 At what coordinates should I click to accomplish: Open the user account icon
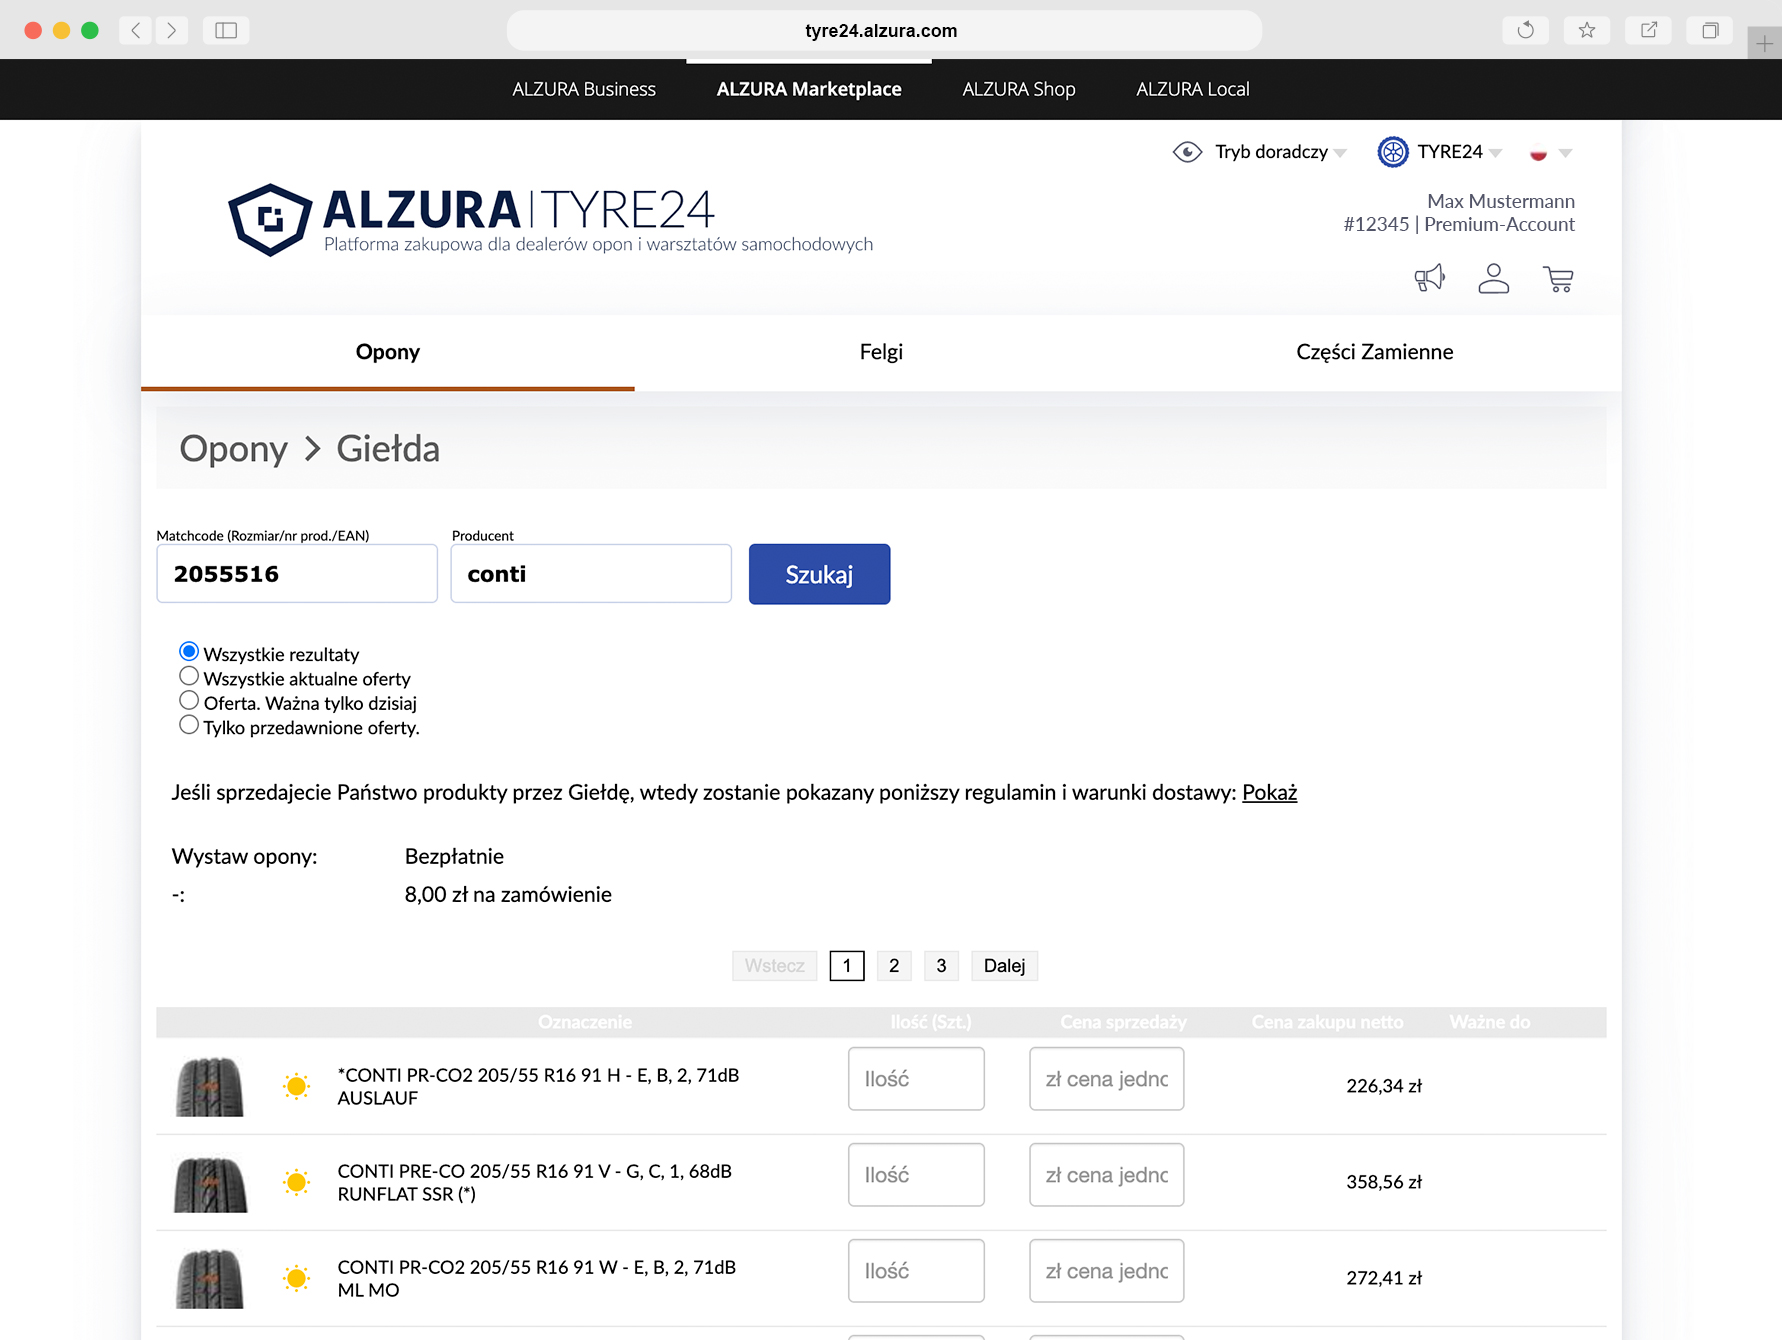[1494, 278]
